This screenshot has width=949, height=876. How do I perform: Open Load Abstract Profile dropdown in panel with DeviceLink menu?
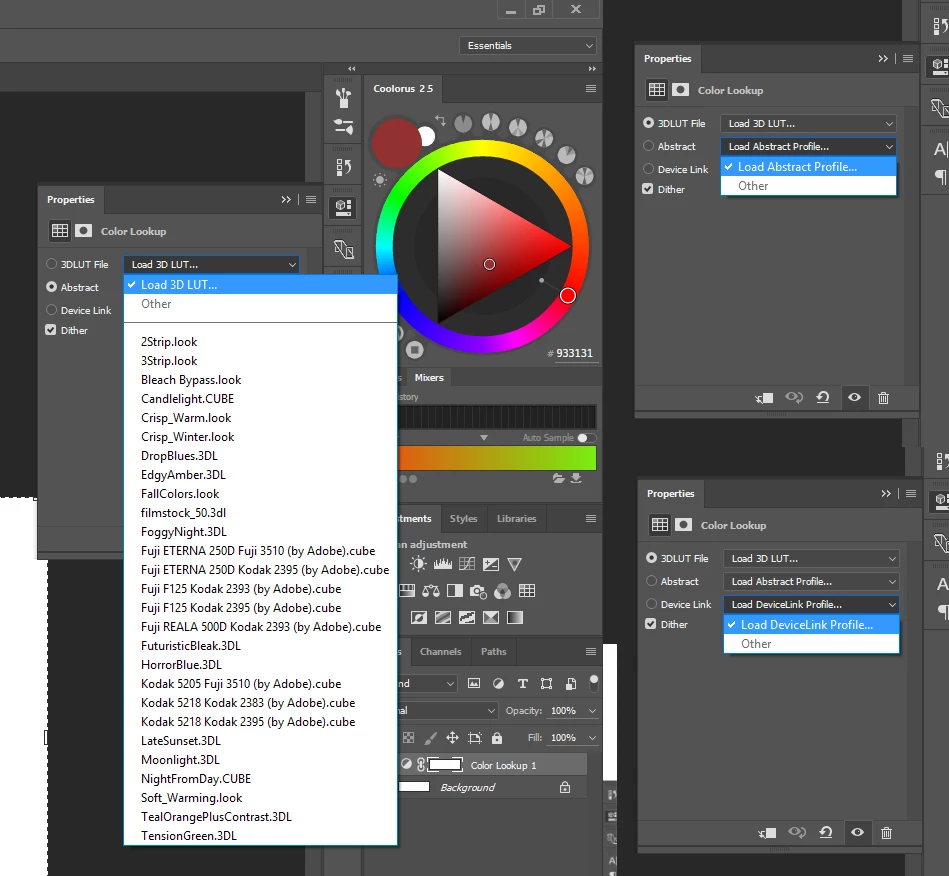coord(811,581)
